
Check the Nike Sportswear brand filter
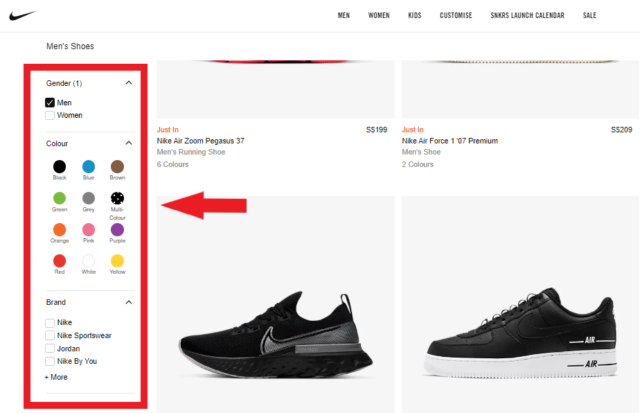point(50,335)
